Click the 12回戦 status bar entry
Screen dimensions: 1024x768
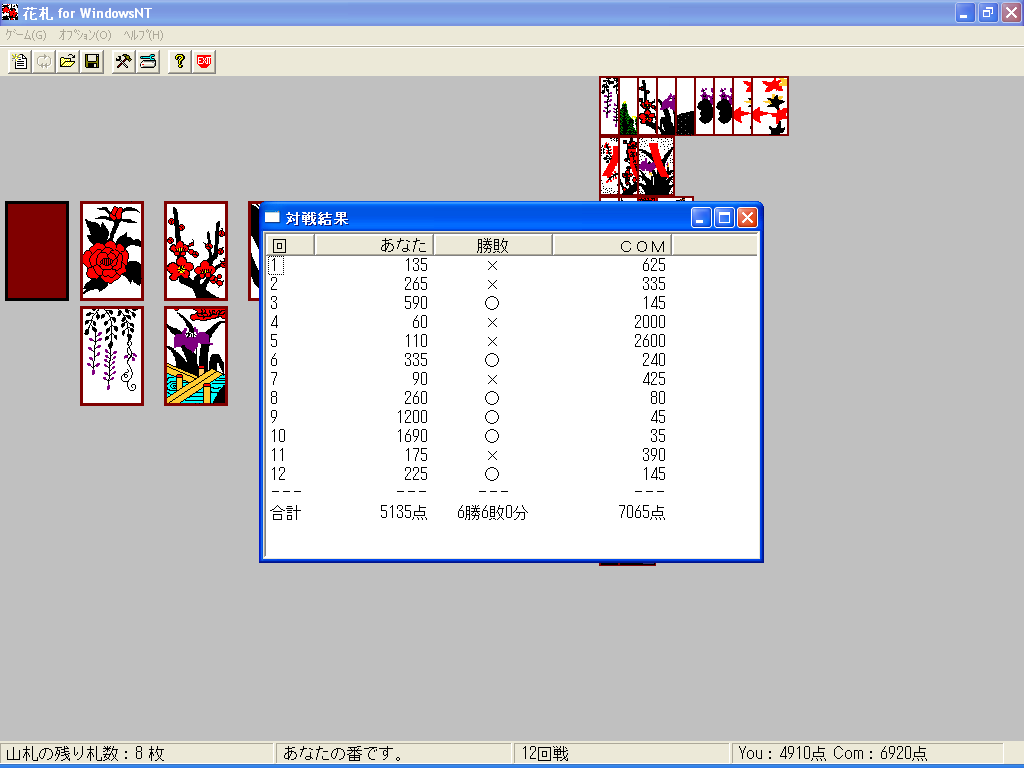pos(621,753)
